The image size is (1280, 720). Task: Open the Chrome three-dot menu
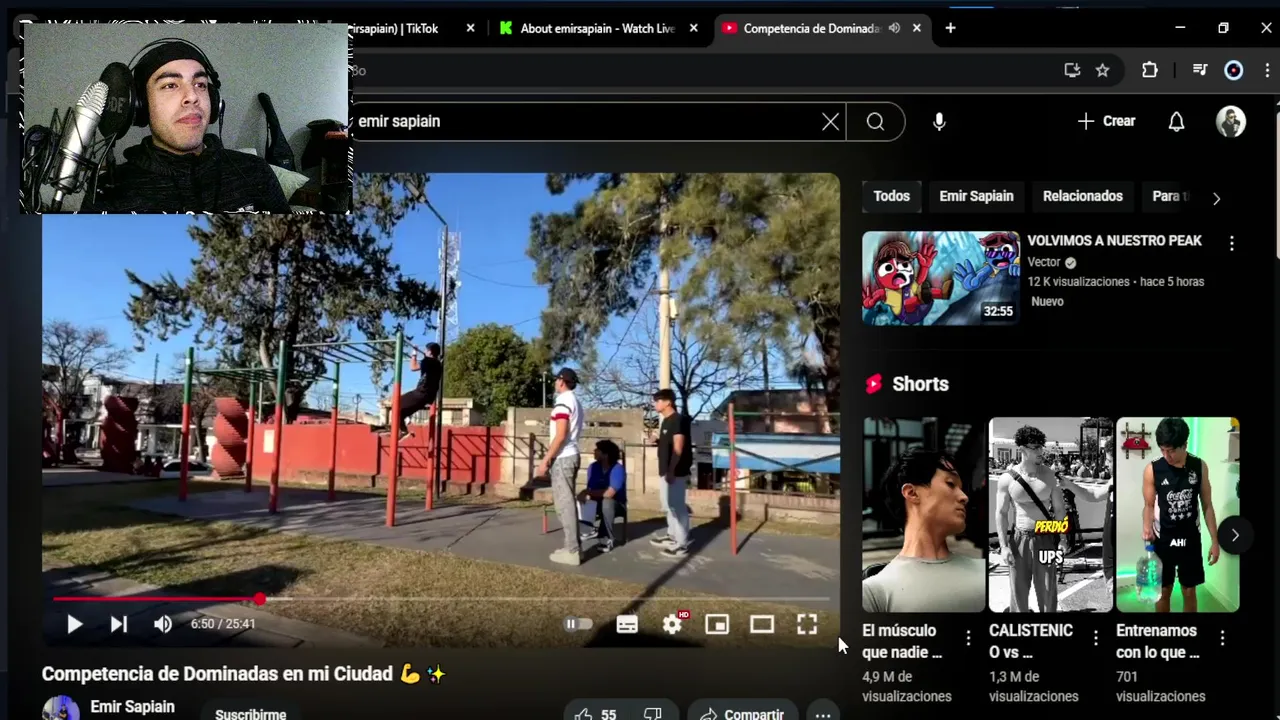coord(1268,70)
